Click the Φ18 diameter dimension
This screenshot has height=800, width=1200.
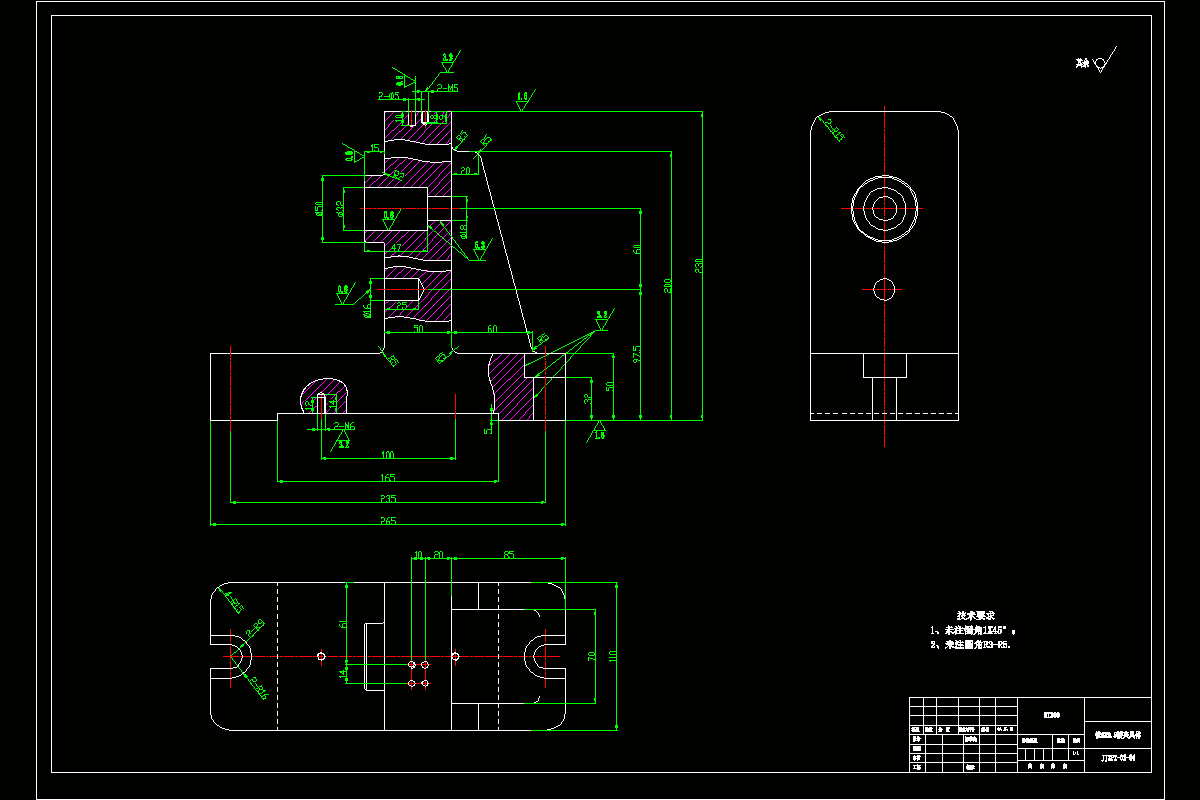coord(463,232)
